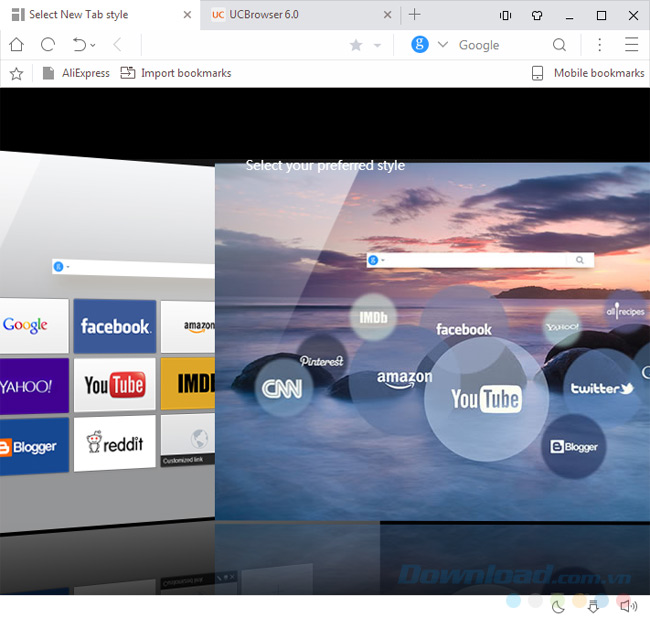Screen dimensions: 650x617
Task: Bookmark this page with the star icon
Action: pyautogui.click(x=355, y=45)
